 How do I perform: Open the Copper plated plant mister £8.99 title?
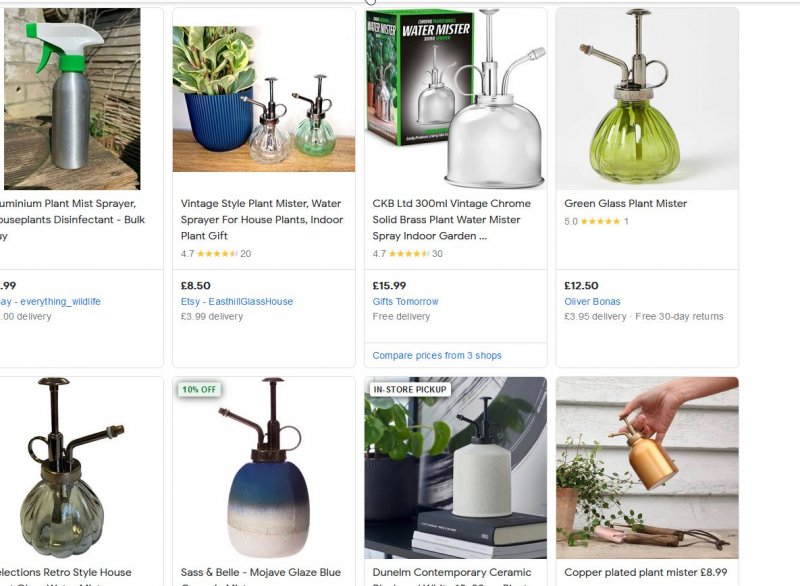645,572
